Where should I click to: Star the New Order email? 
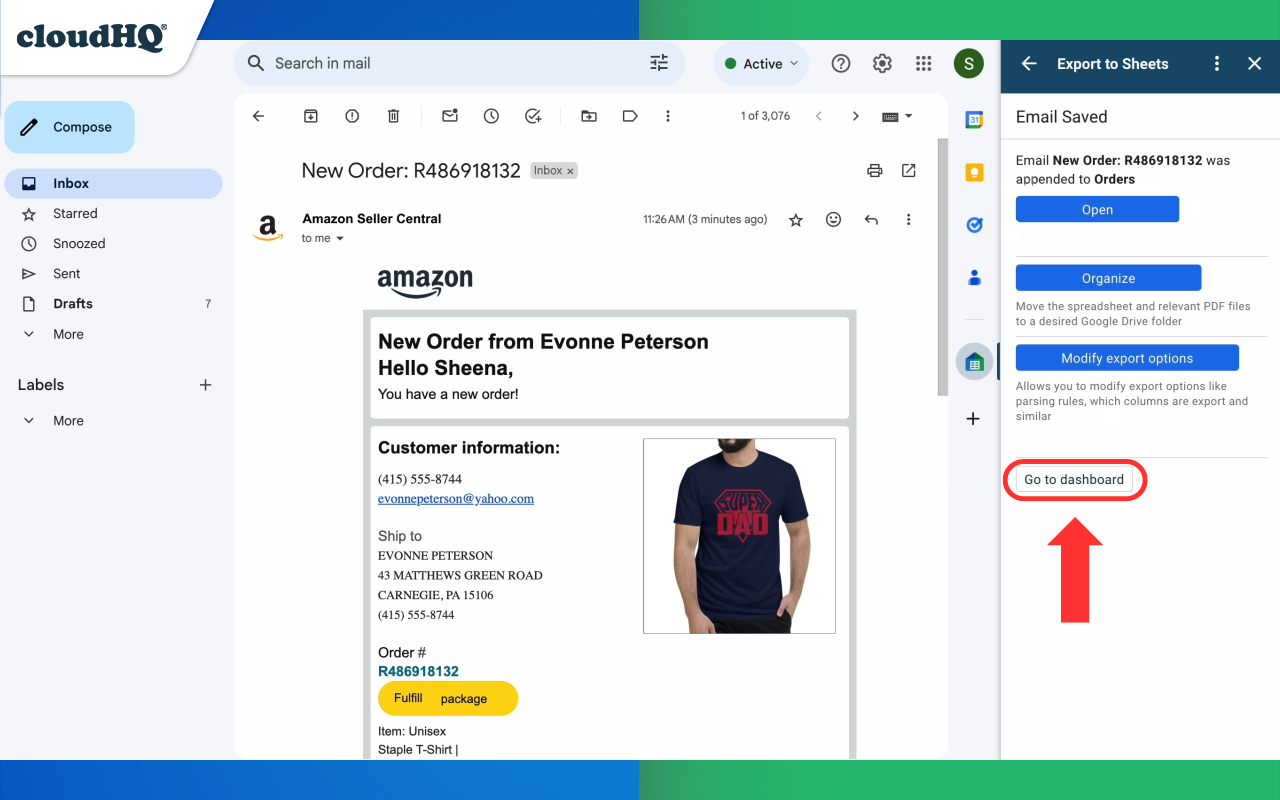795,219
